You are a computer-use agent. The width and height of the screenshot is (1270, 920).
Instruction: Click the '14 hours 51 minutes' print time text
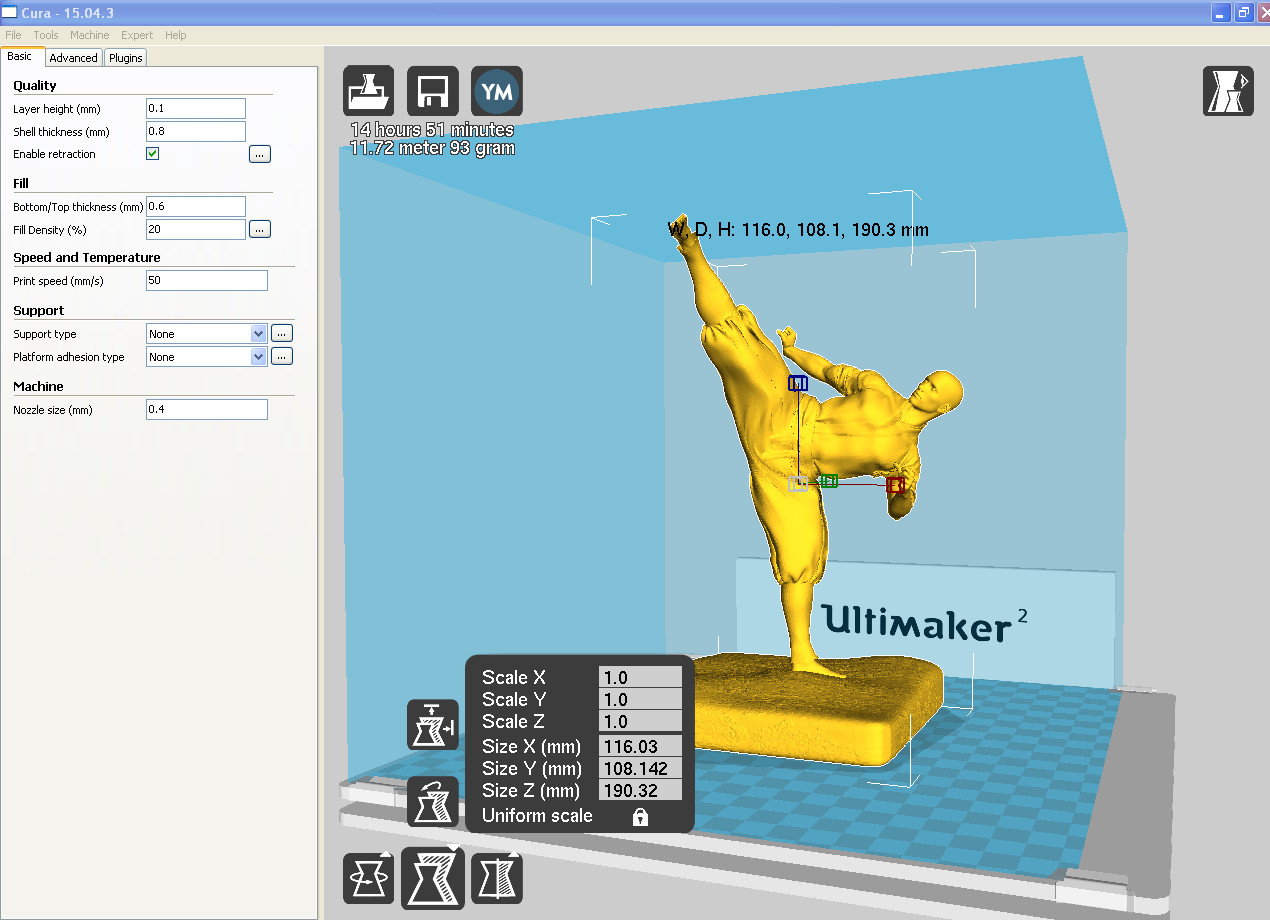tap(432, 130)
